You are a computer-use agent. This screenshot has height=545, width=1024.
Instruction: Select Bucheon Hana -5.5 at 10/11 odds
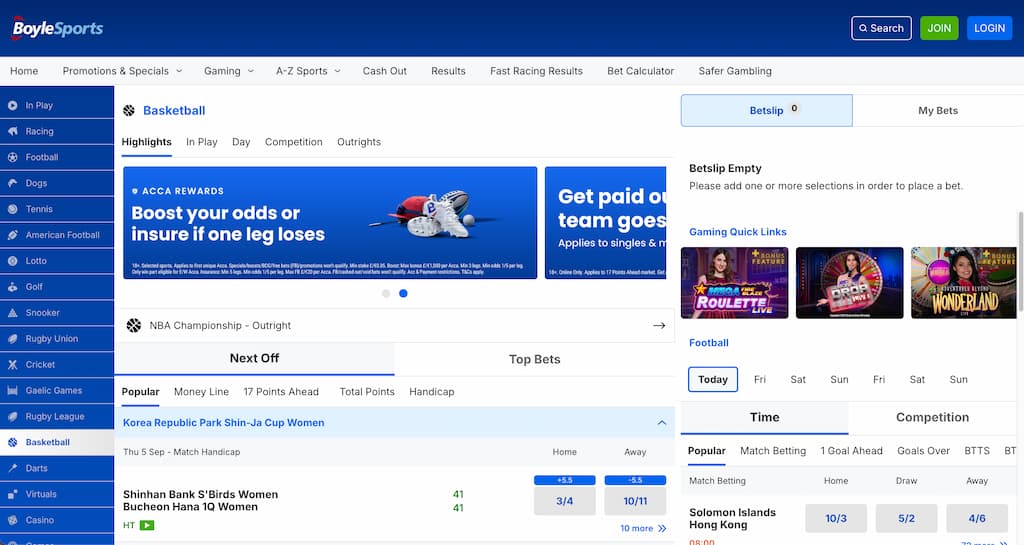point(635,501)
